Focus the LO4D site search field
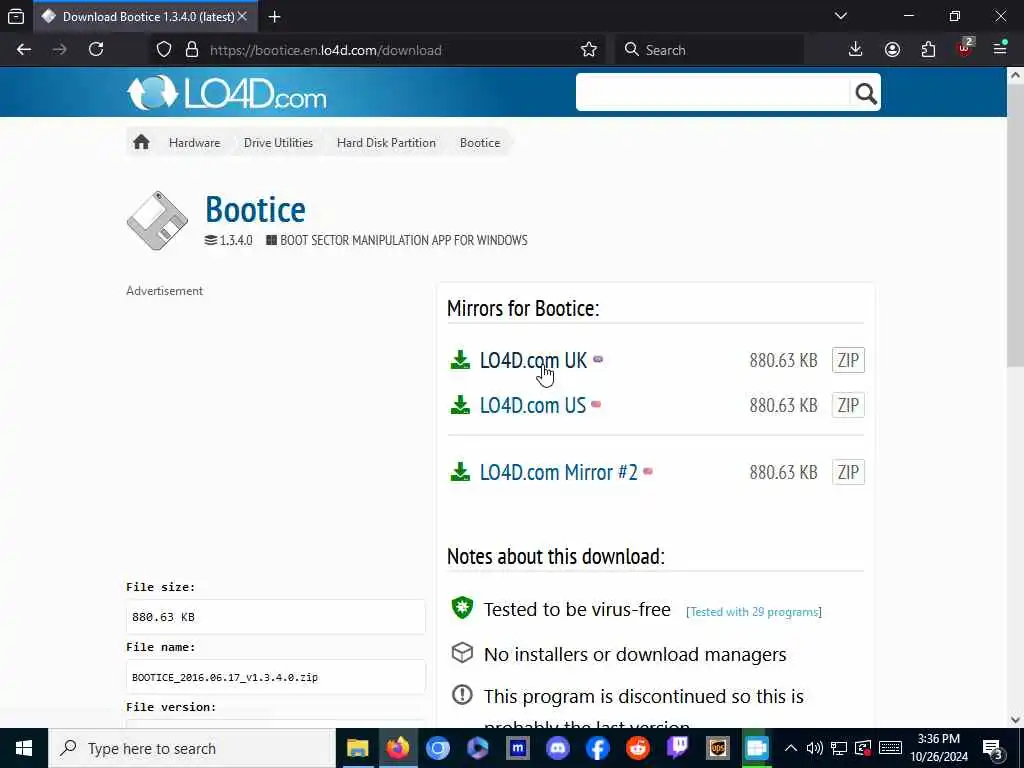 712,93
